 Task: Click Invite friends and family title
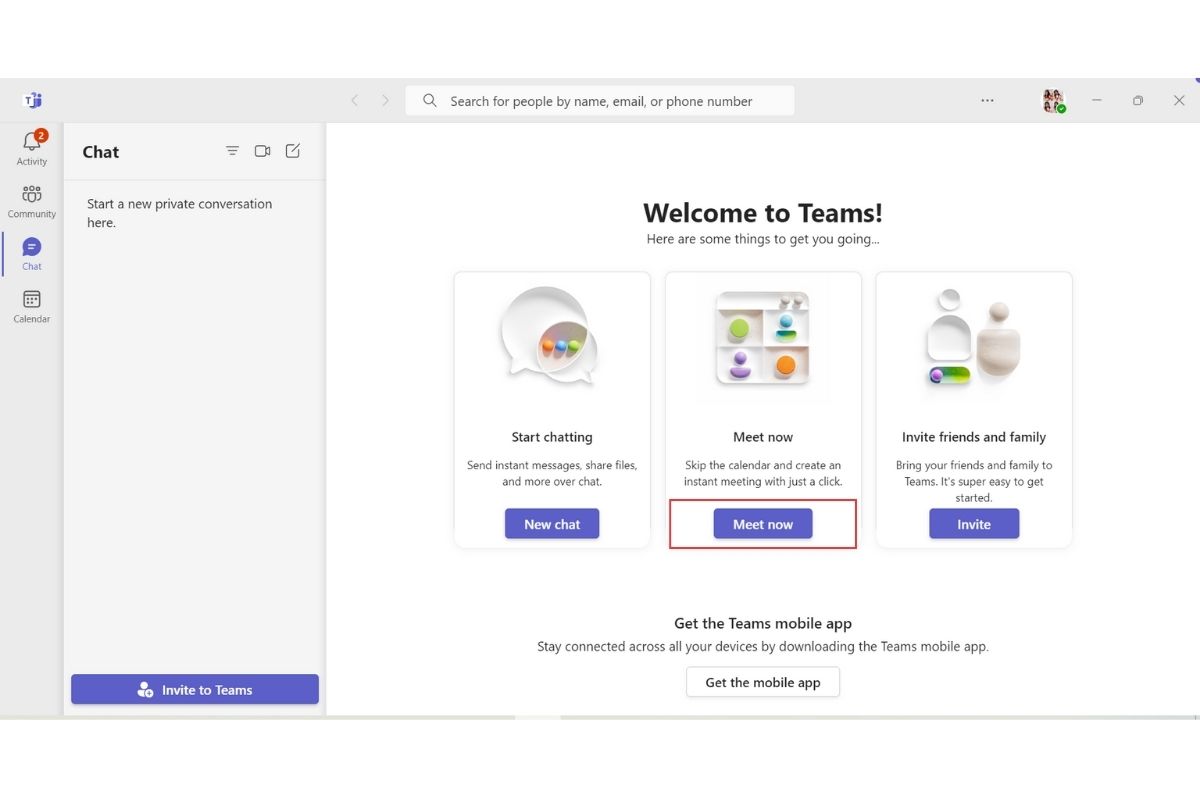[974, 437]
